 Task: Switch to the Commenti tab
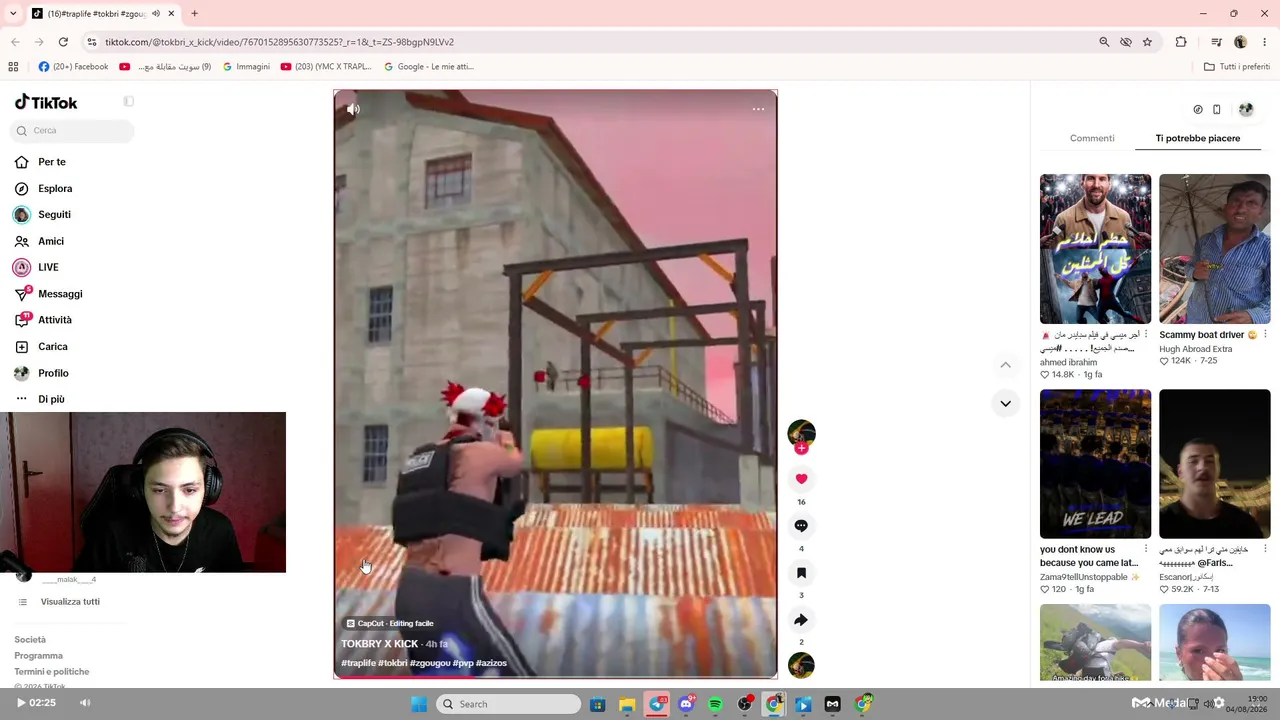point(1092,138)
